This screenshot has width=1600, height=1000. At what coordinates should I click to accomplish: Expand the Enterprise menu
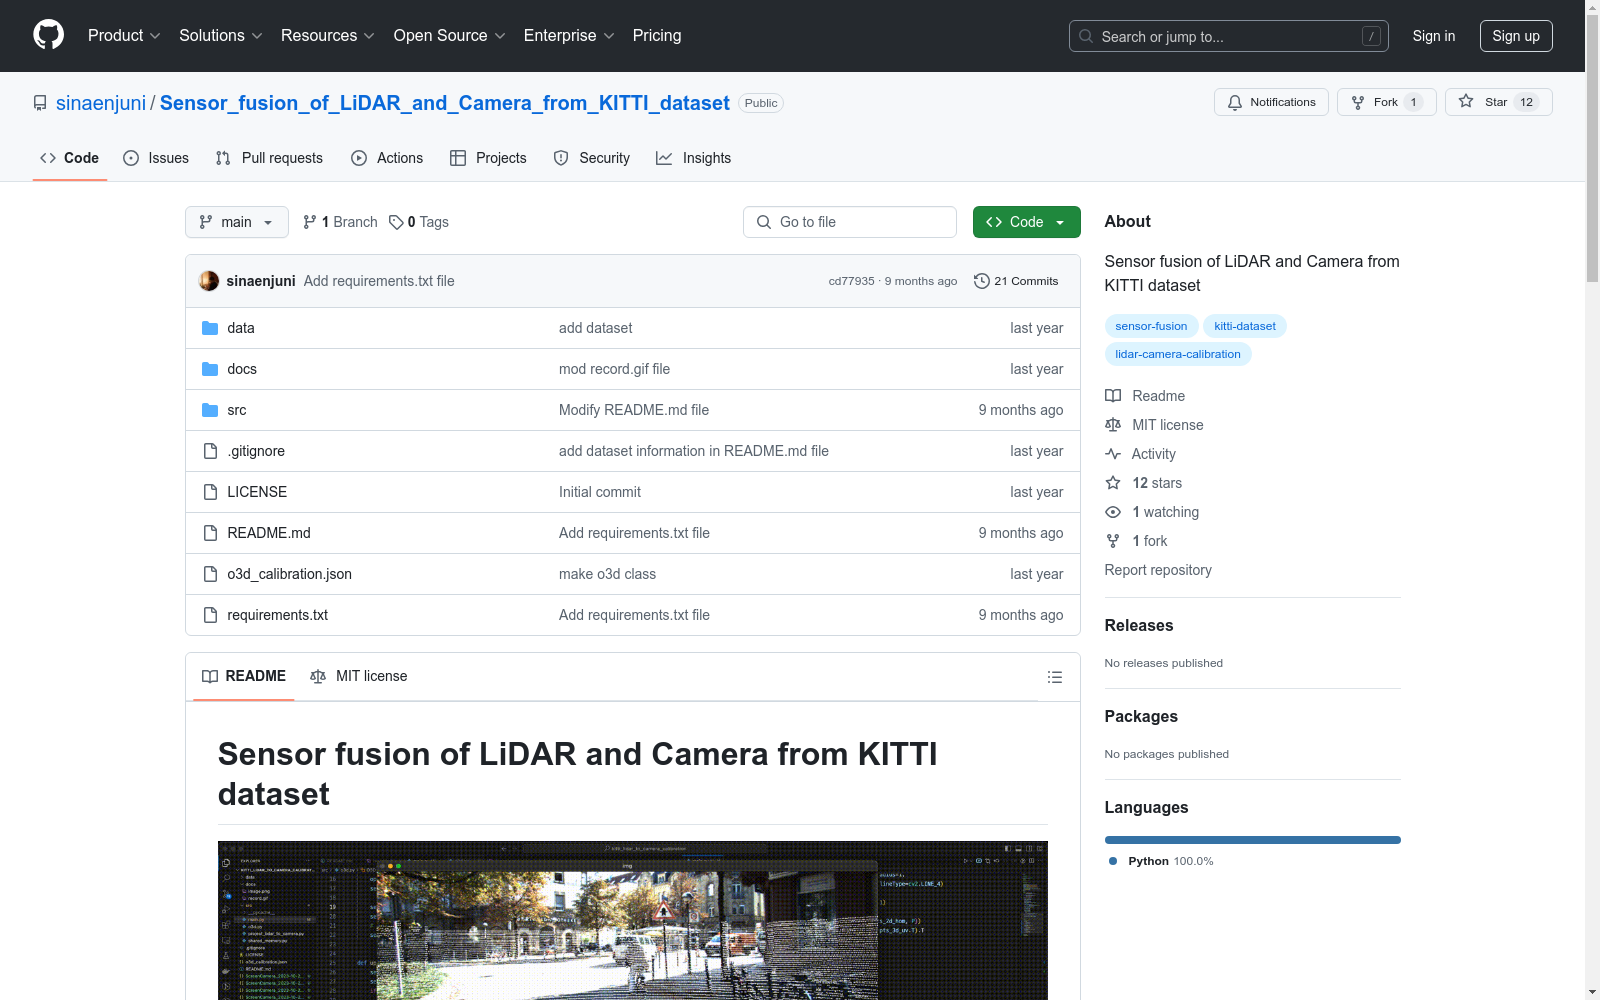(569, 36)
